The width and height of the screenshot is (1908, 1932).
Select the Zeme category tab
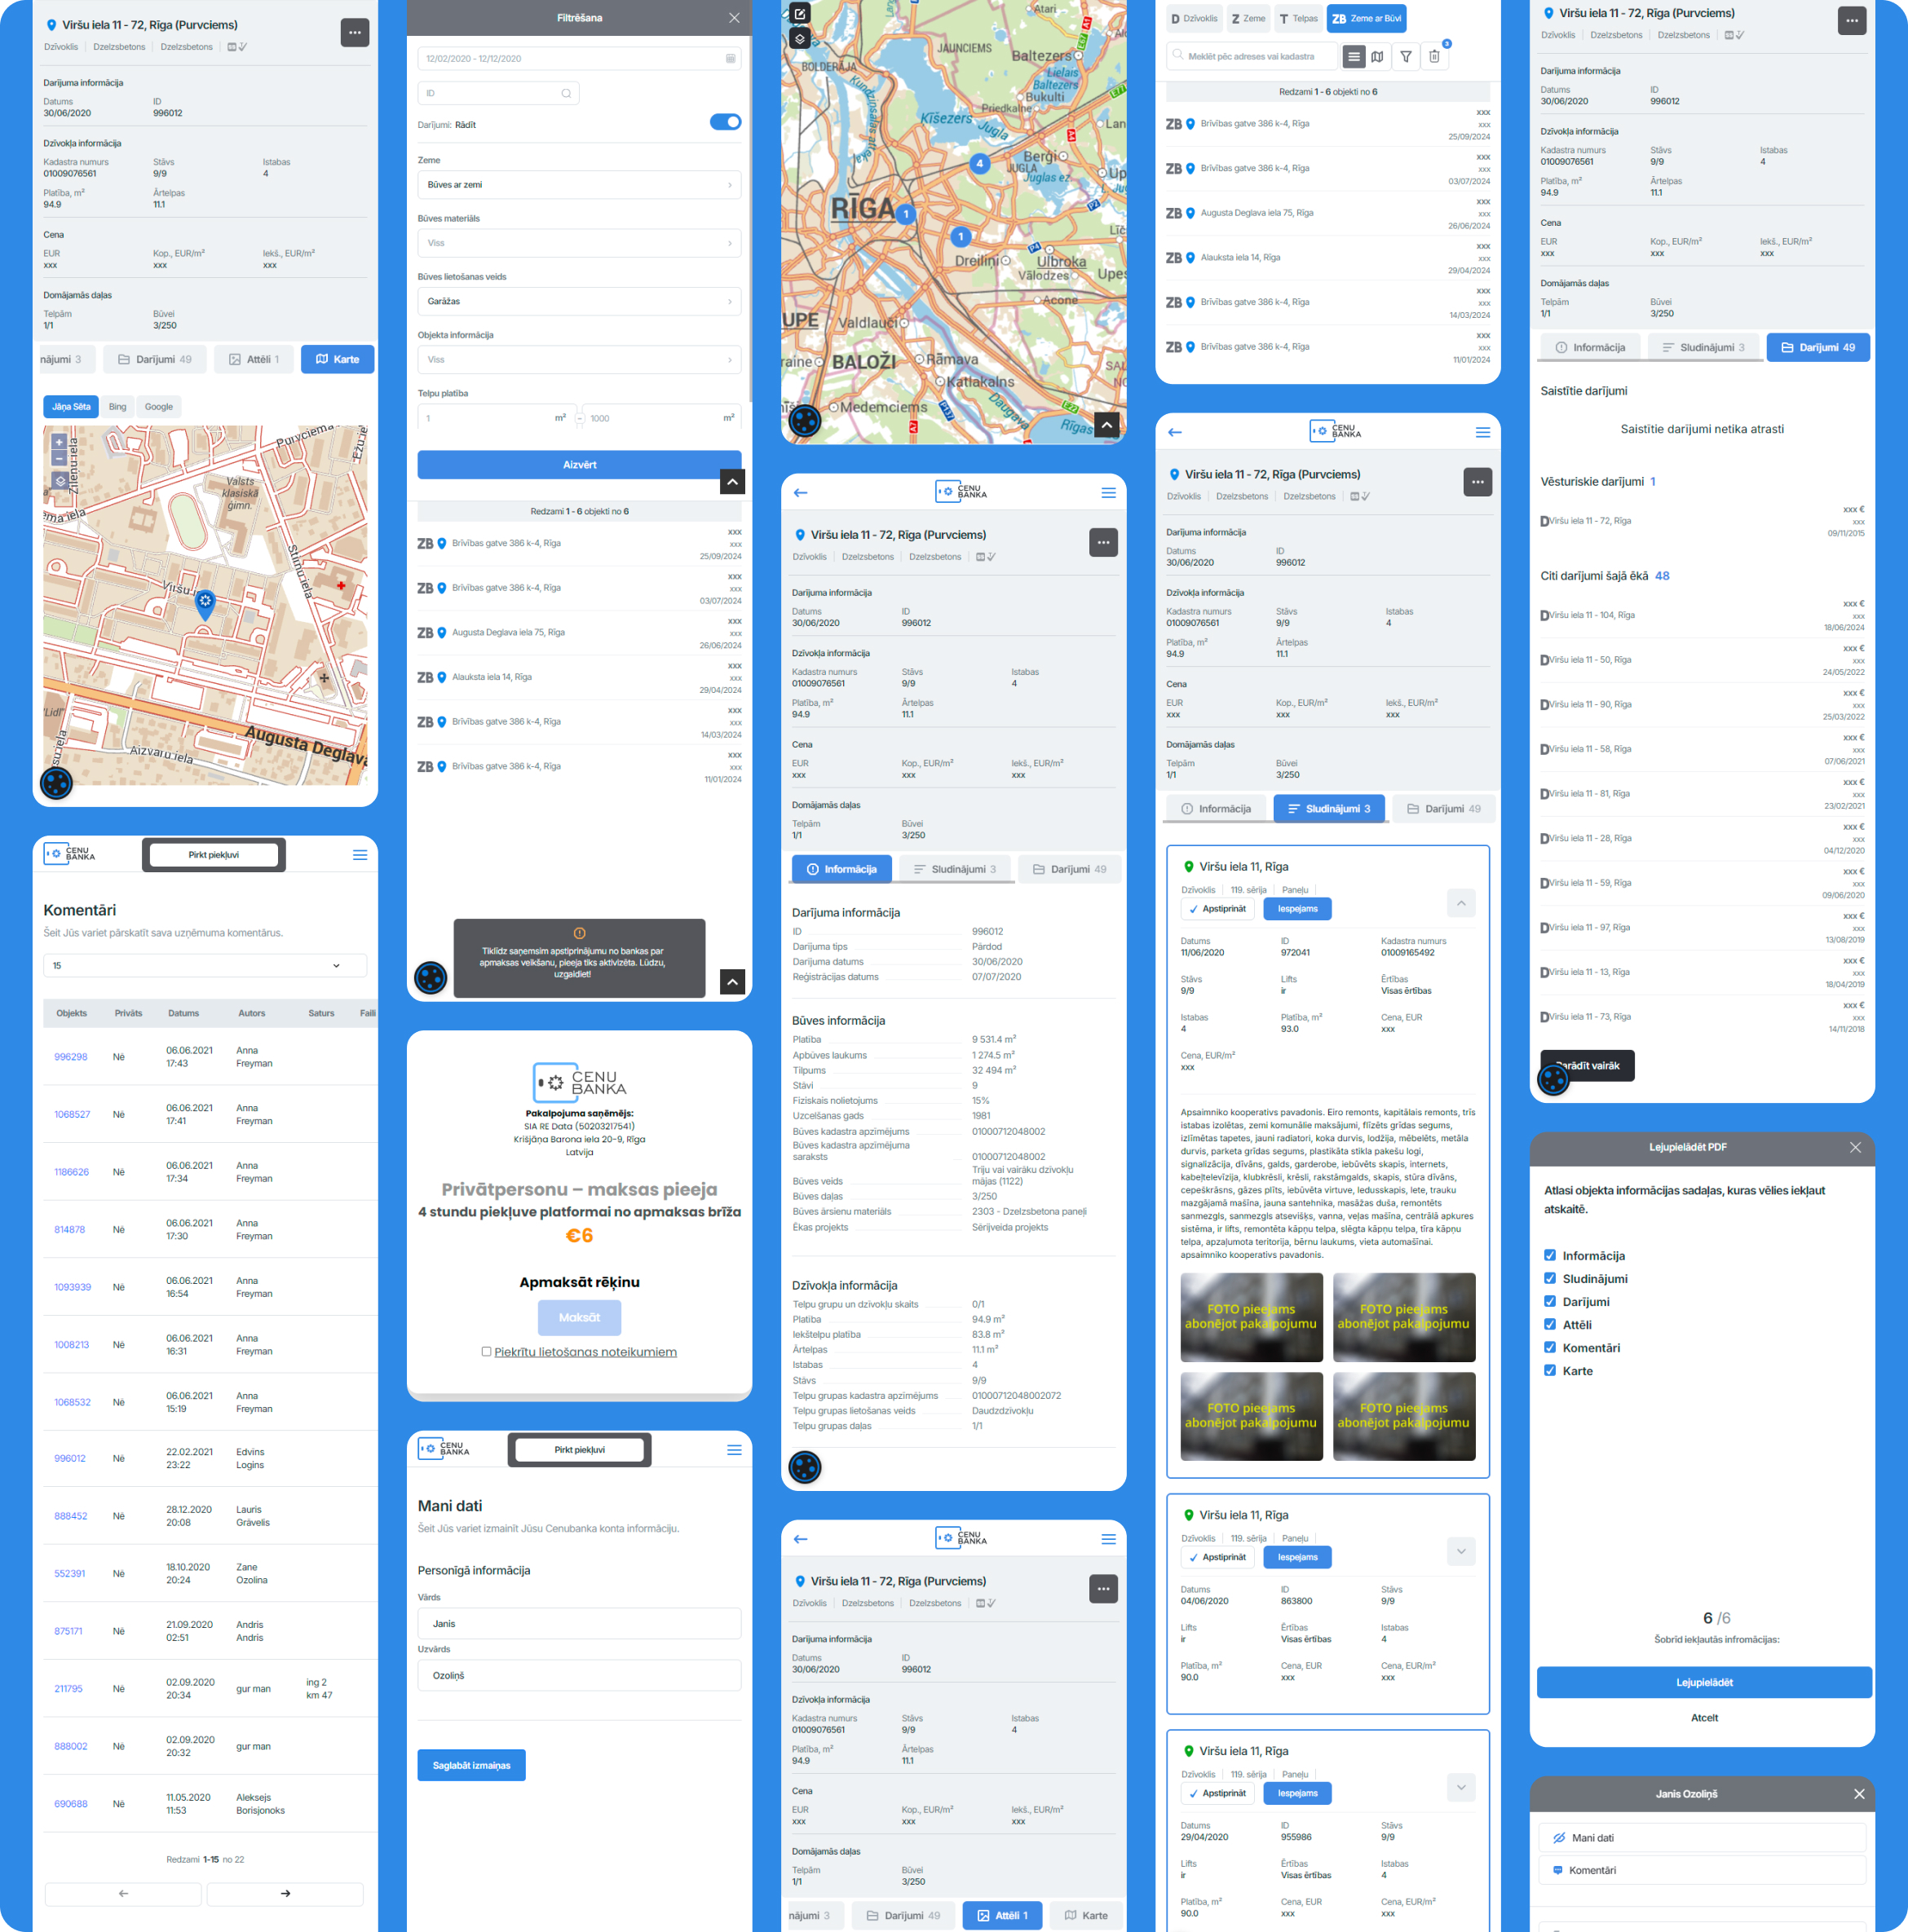coord(1249,18)
